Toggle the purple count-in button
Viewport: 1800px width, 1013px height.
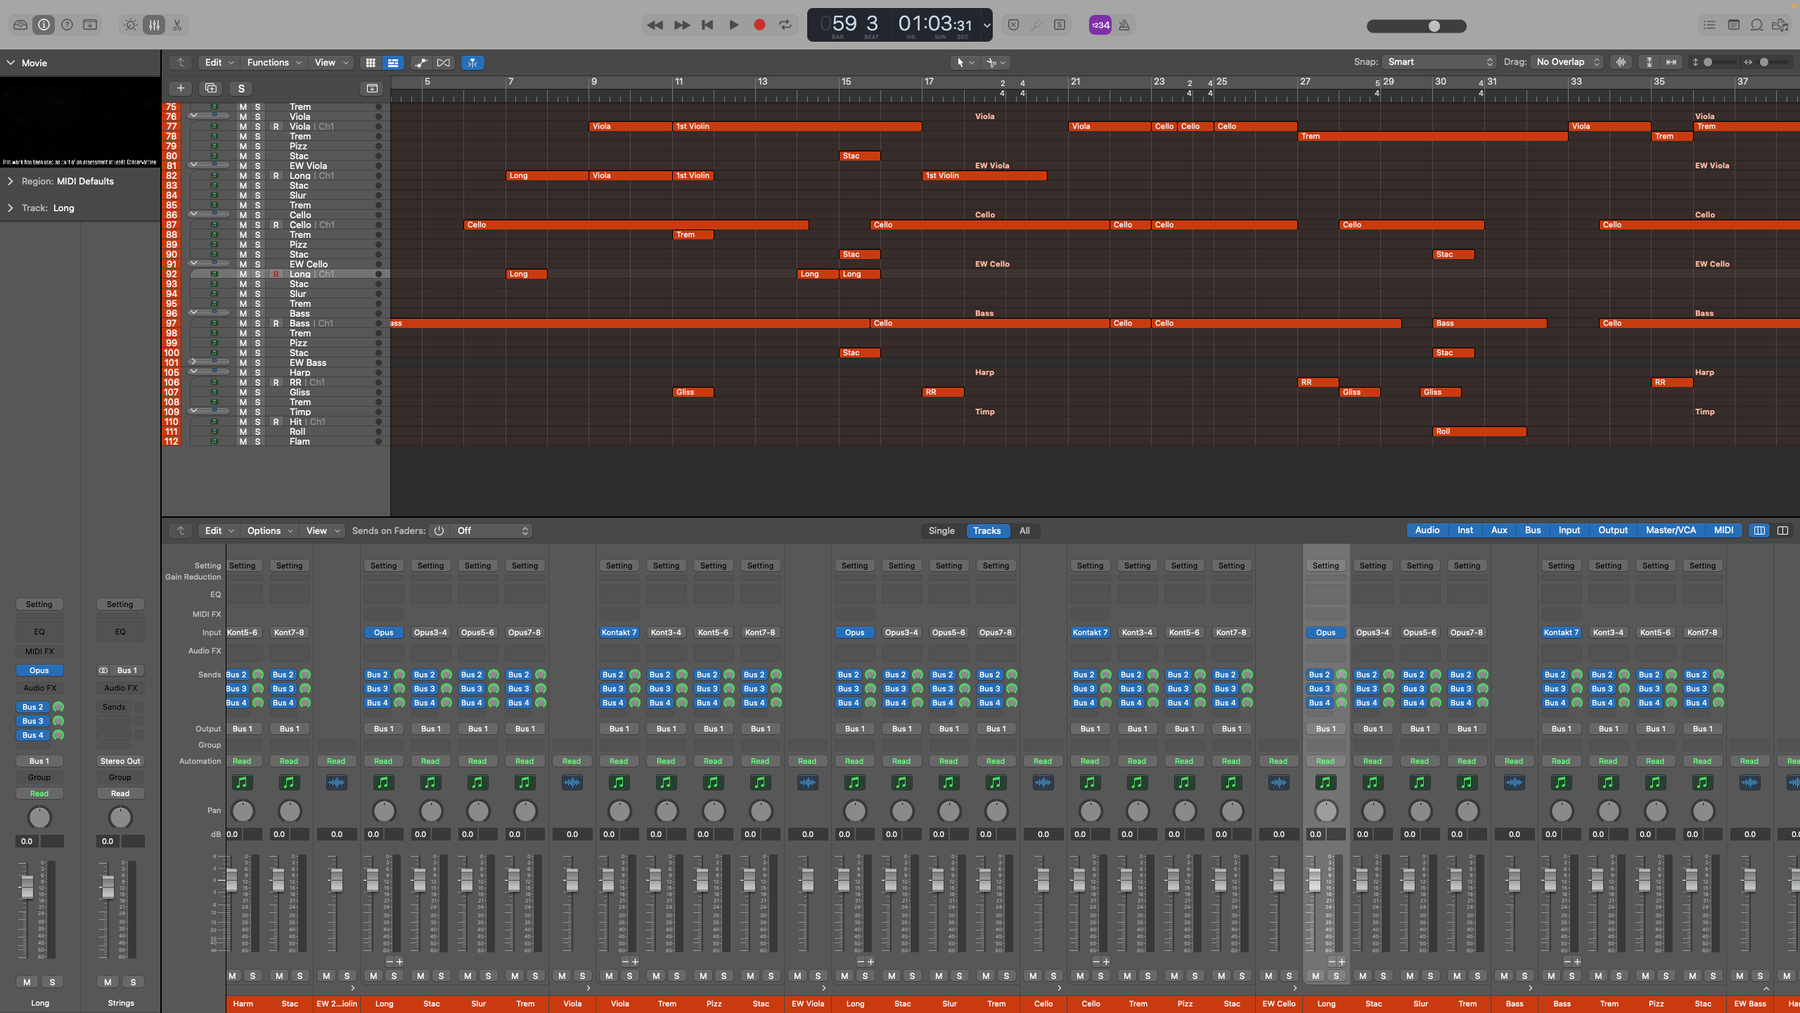[1099, 25]
